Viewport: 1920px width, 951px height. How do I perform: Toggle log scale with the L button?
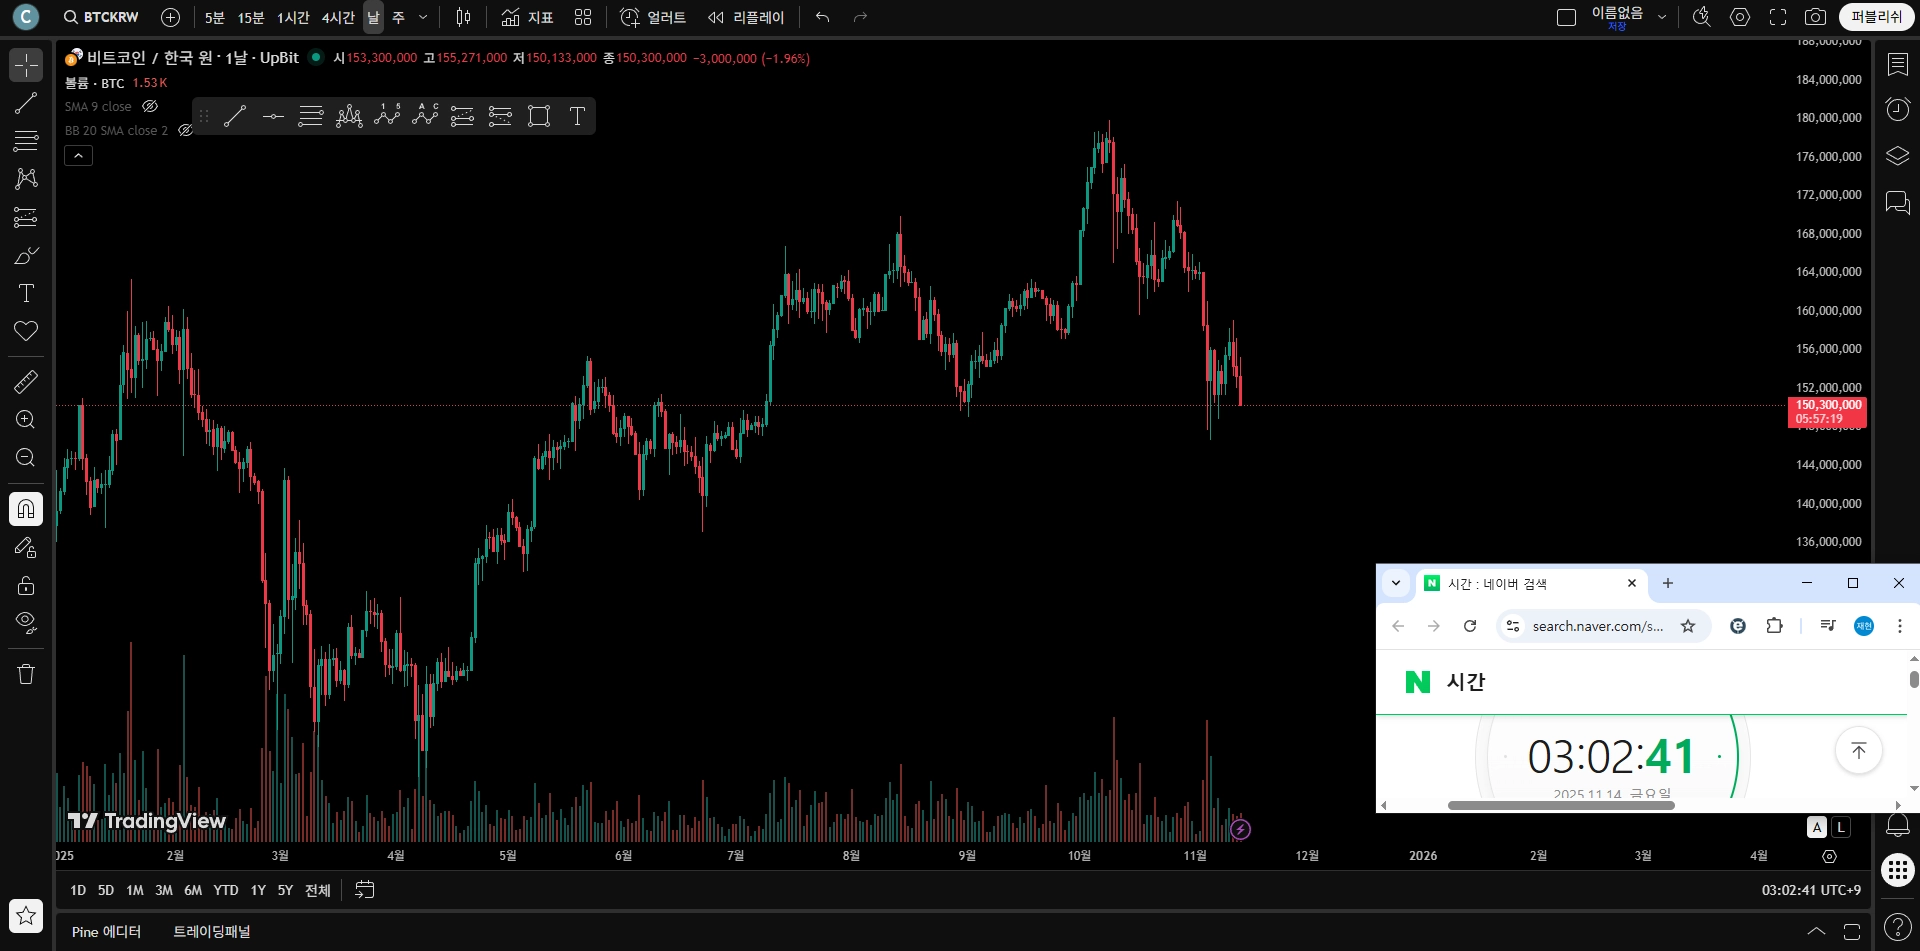coord(1841,827)
